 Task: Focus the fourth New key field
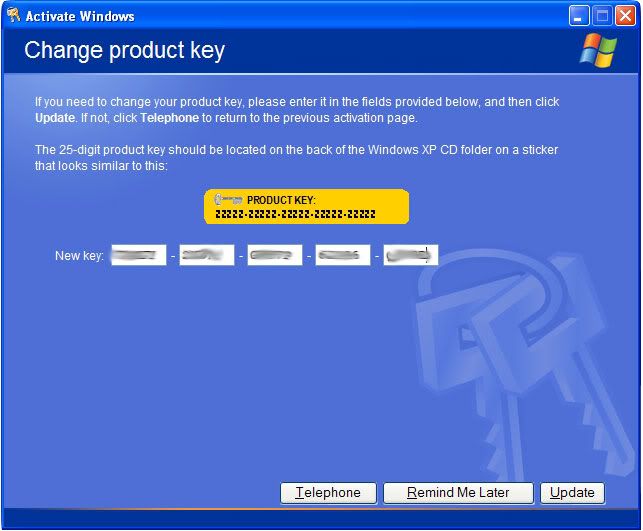click(343, 255)
